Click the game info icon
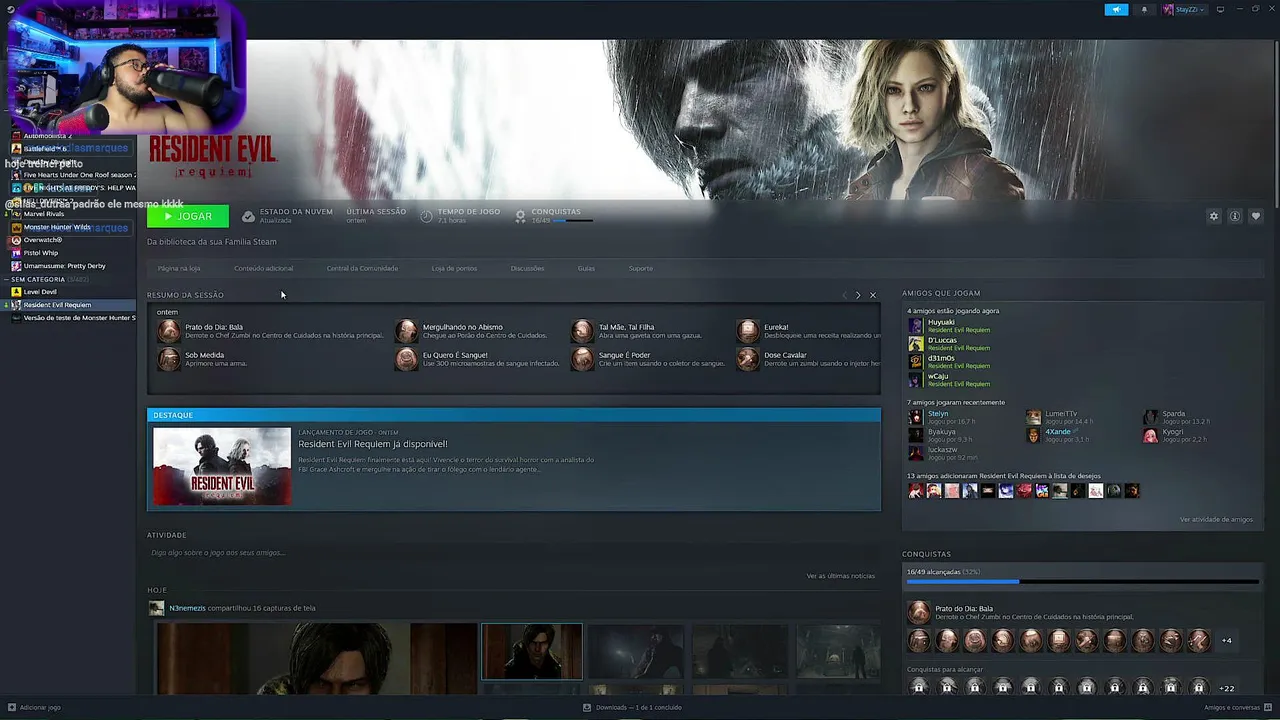The height and width of the screenshot is (720, 1280). (x=1235, y=216)
